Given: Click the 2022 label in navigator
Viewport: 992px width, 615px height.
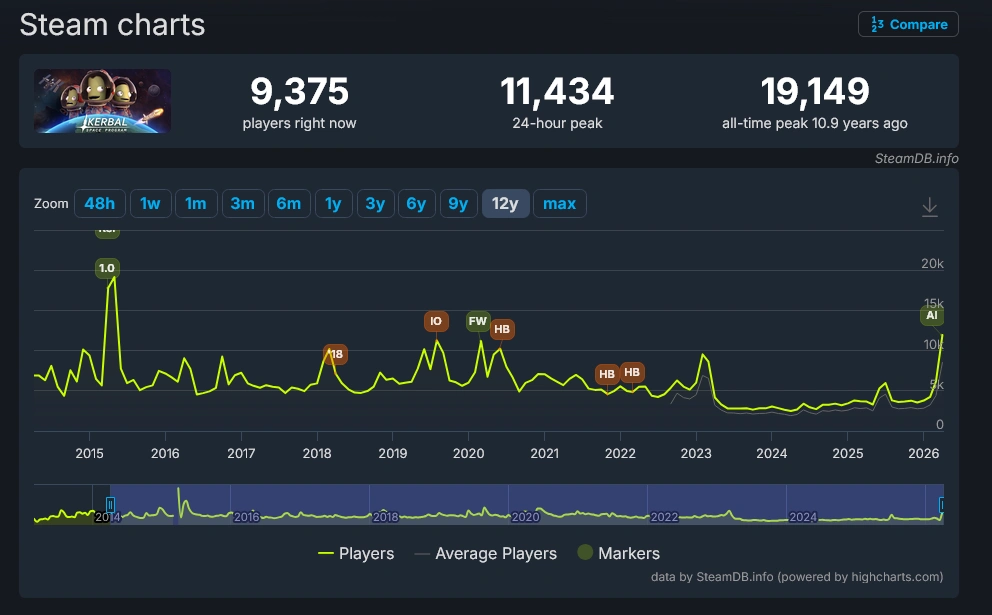Looking at the screenshot, I should point(664,517).
